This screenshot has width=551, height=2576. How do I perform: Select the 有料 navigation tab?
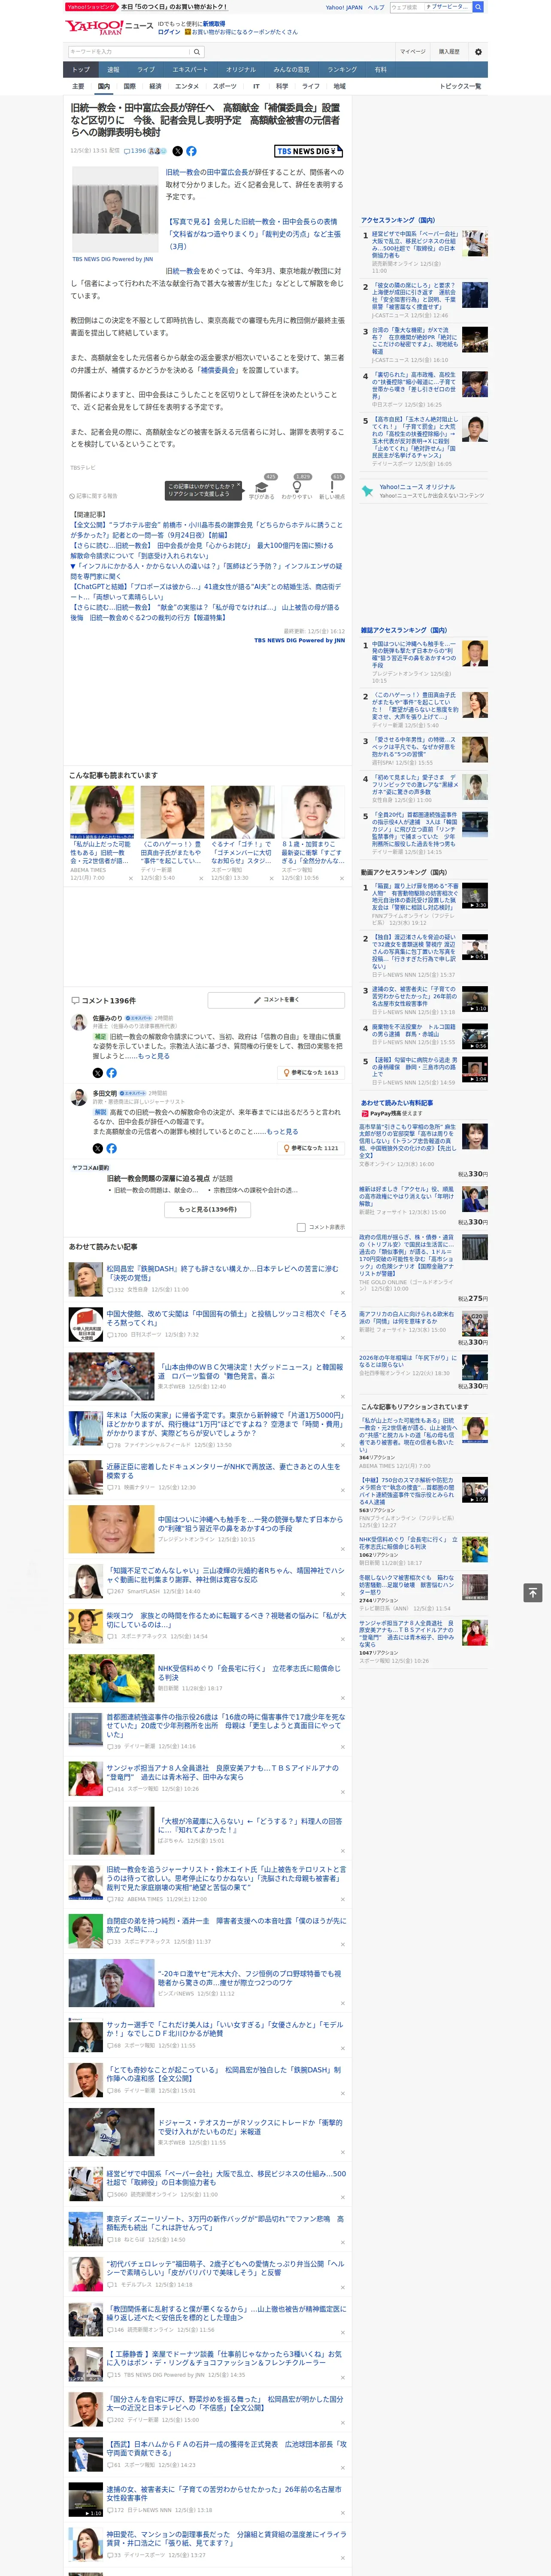click(380, 69)
